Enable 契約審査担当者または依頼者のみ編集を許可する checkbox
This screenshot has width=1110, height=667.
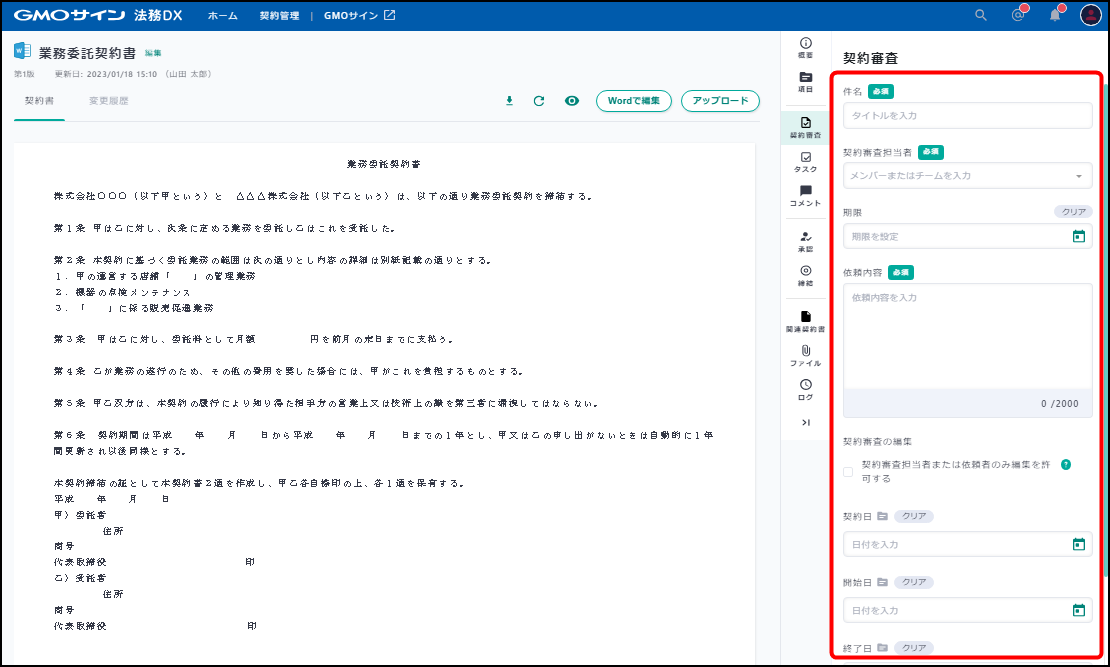point(848,472)
